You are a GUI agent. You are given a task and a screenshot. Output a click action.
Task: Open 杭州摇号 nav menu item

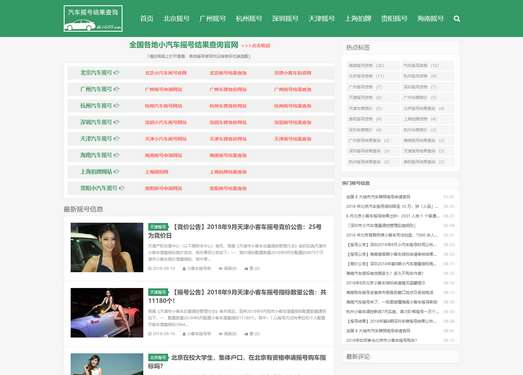pos(249,19)
